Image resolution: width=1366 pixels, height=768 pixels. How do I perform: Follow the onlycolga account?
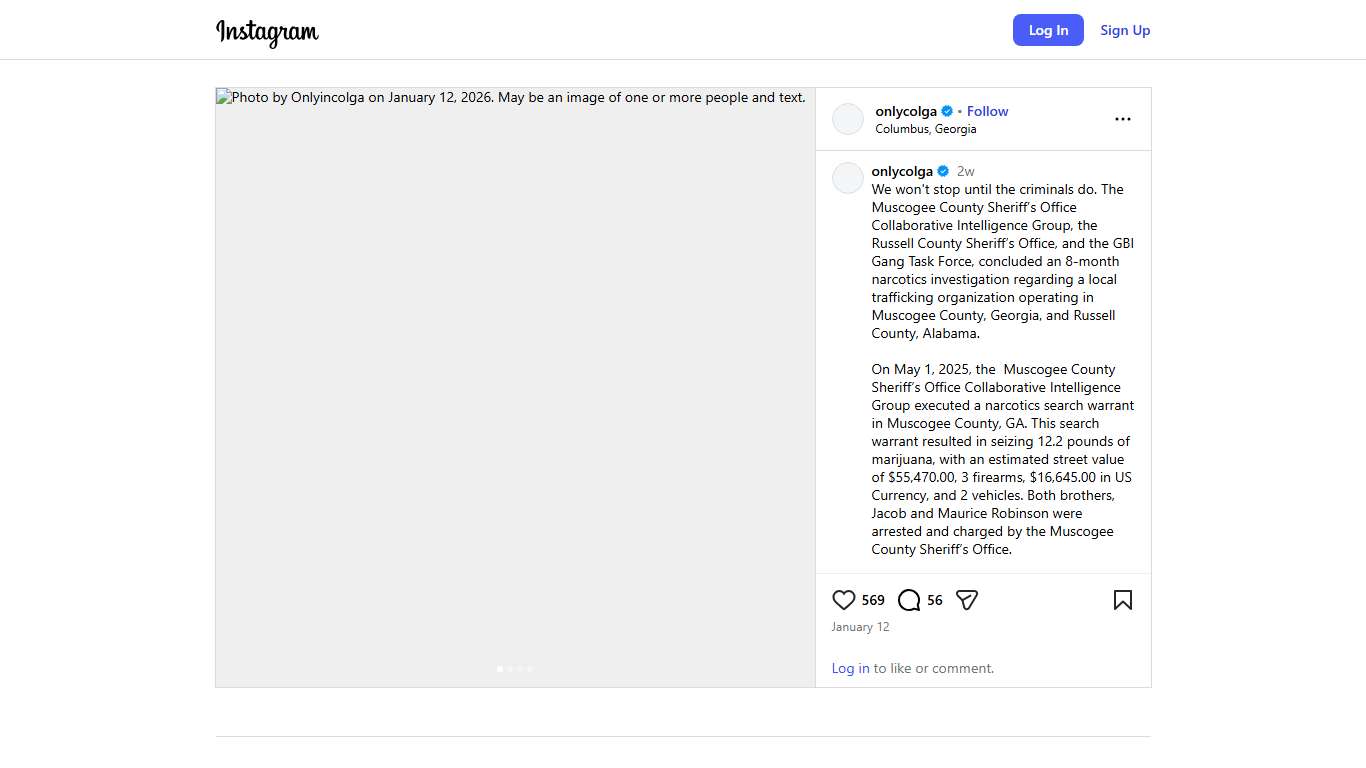tap(987, 111)
